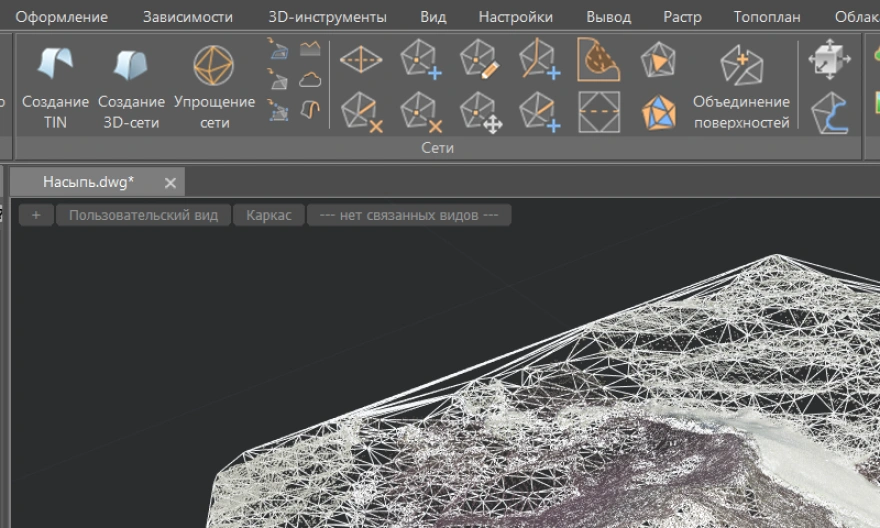880x528 pixels.
Task: Click the highlighted textured surface icon
Action: (598, 60)
